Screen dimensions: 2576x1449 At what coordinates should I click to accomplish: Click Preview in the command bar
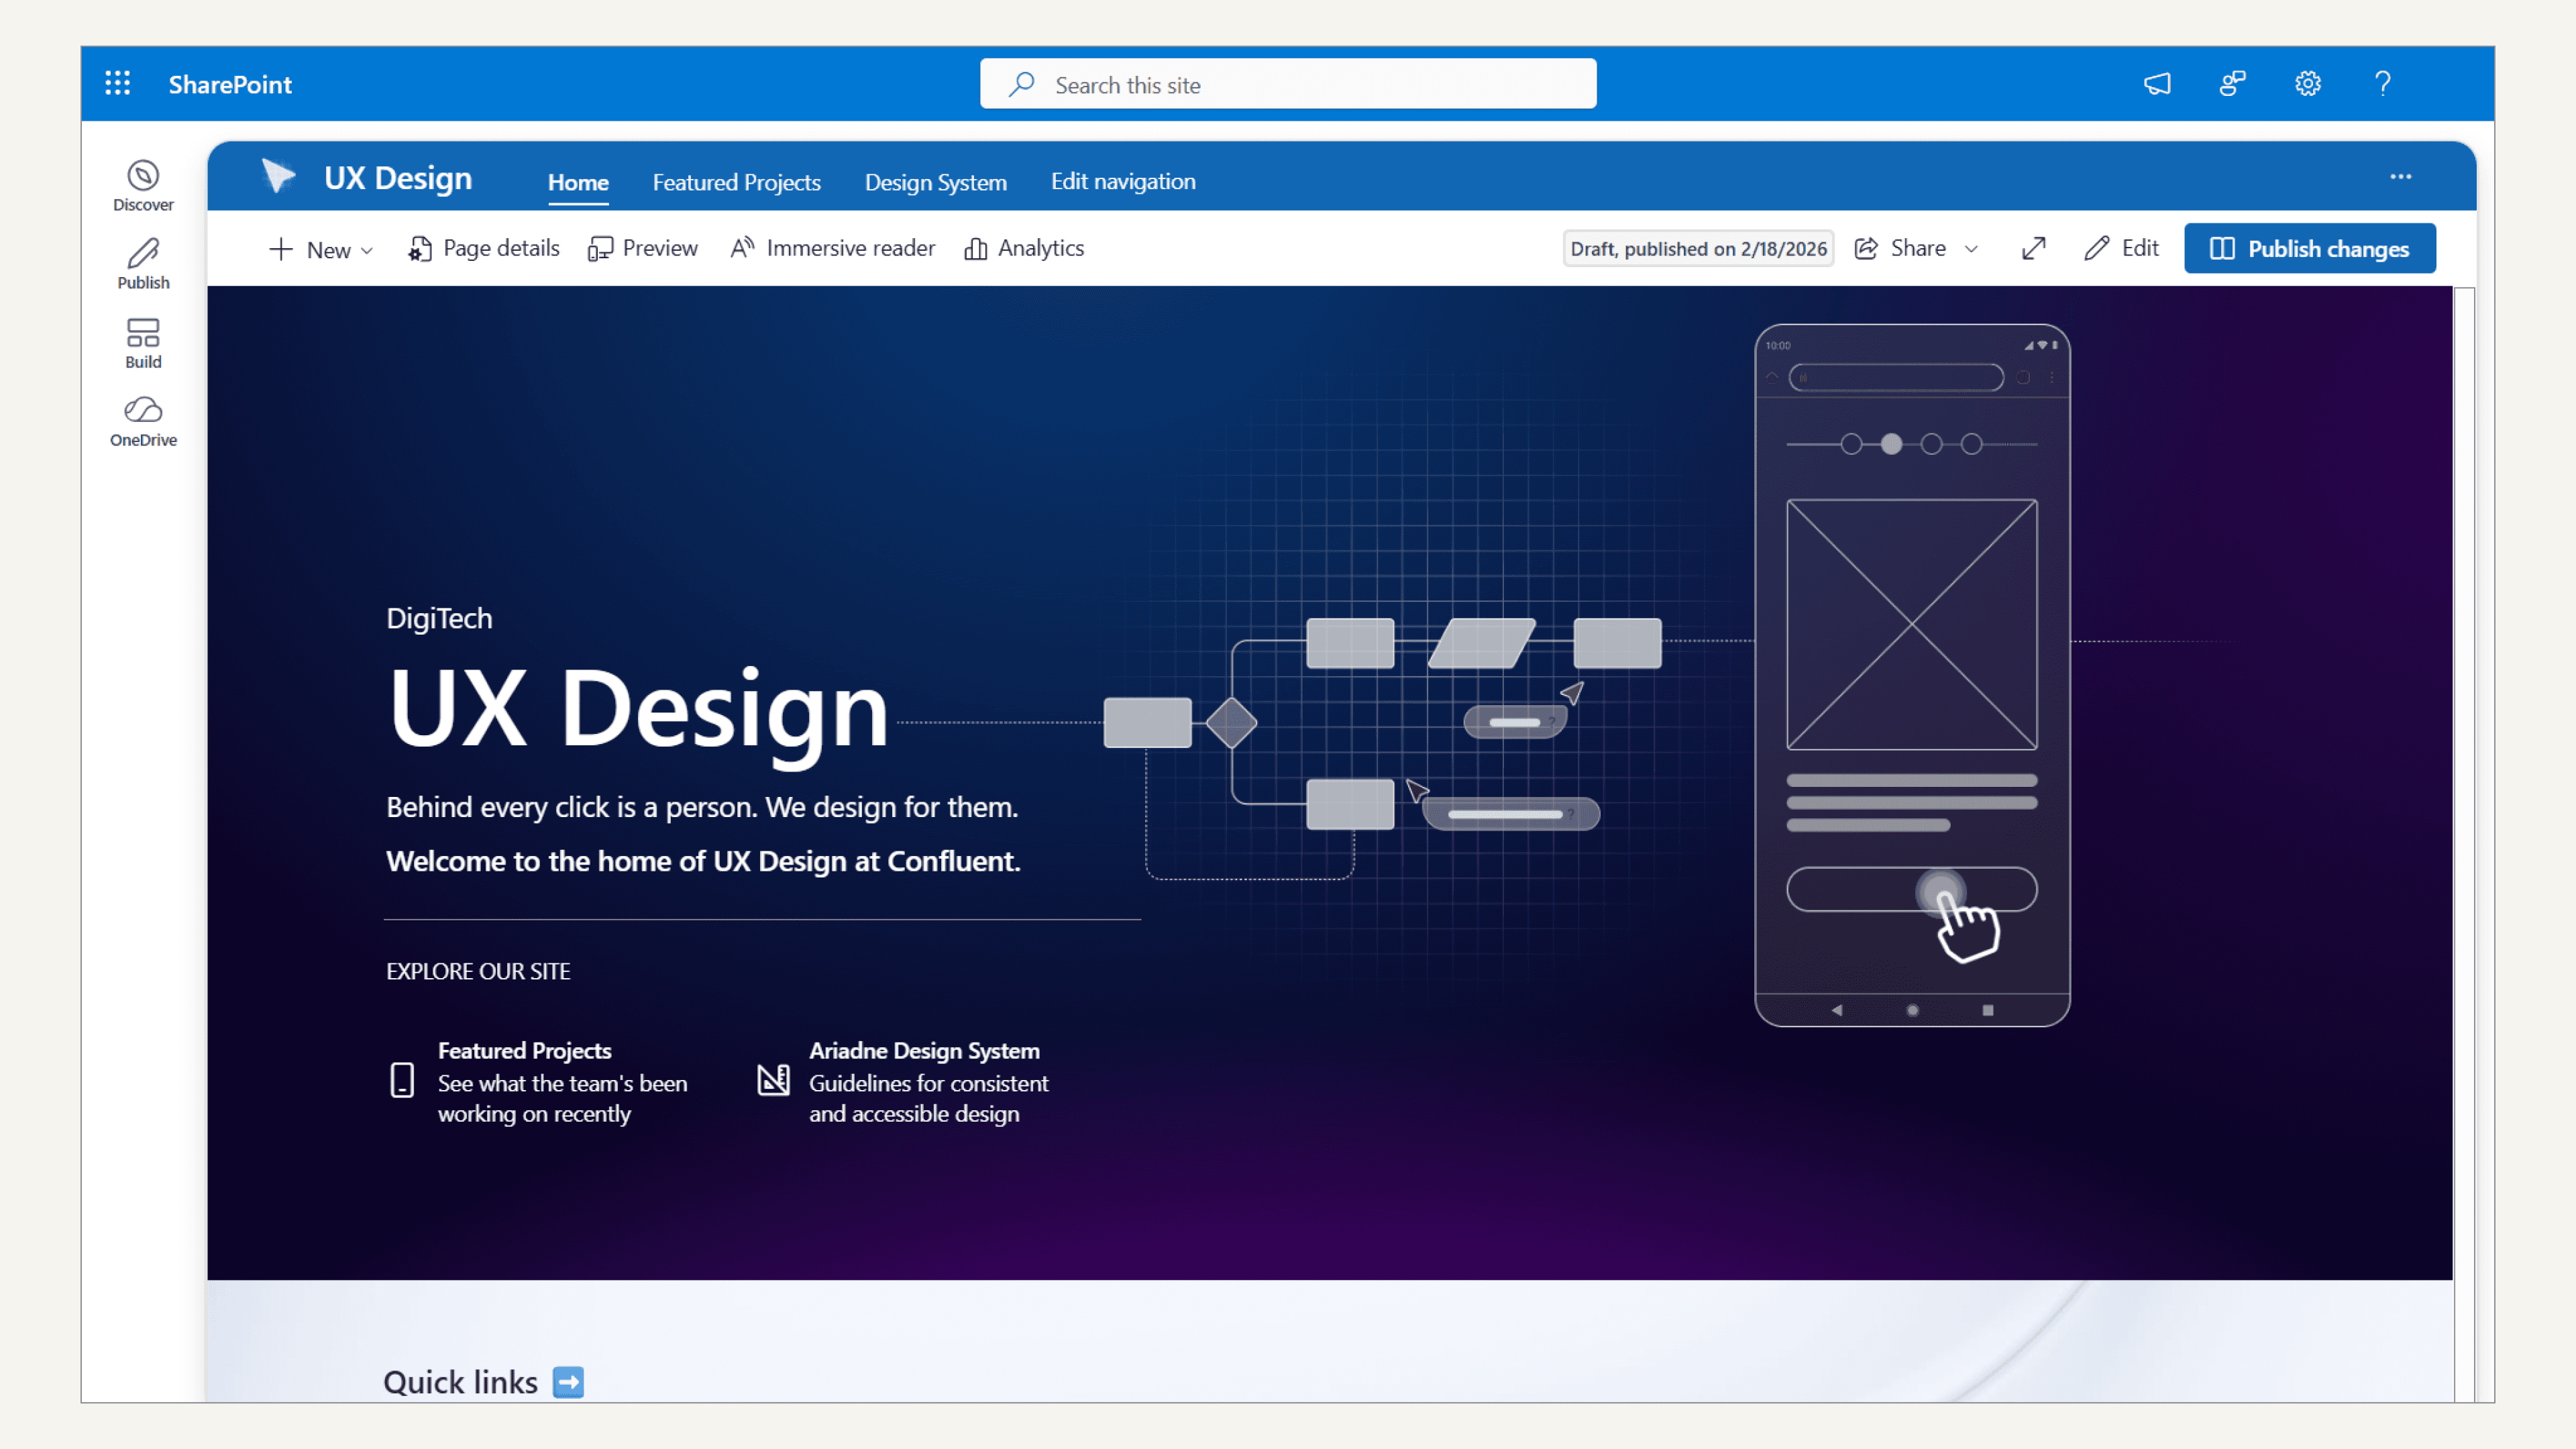[643, 248]
